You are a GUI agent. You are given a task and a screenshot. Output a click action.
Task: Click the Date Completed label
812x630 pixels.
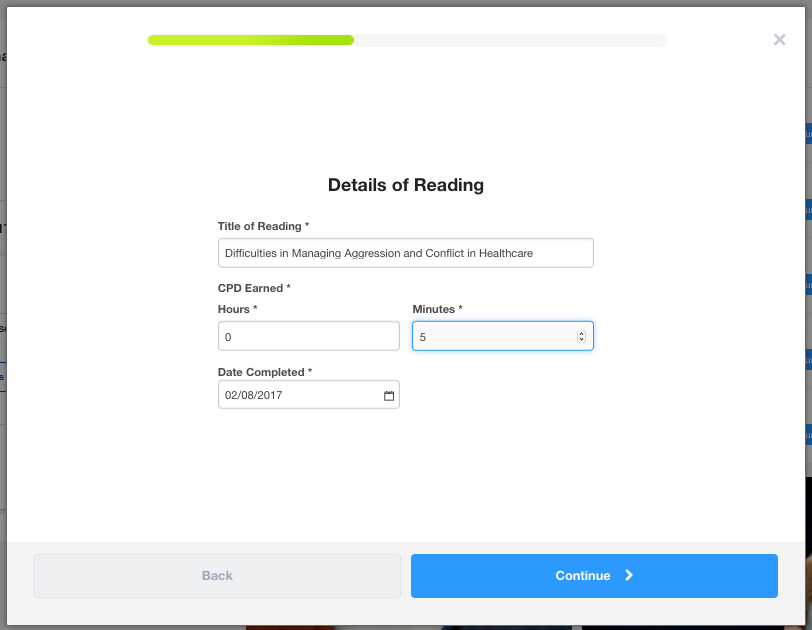click(265, 372)
